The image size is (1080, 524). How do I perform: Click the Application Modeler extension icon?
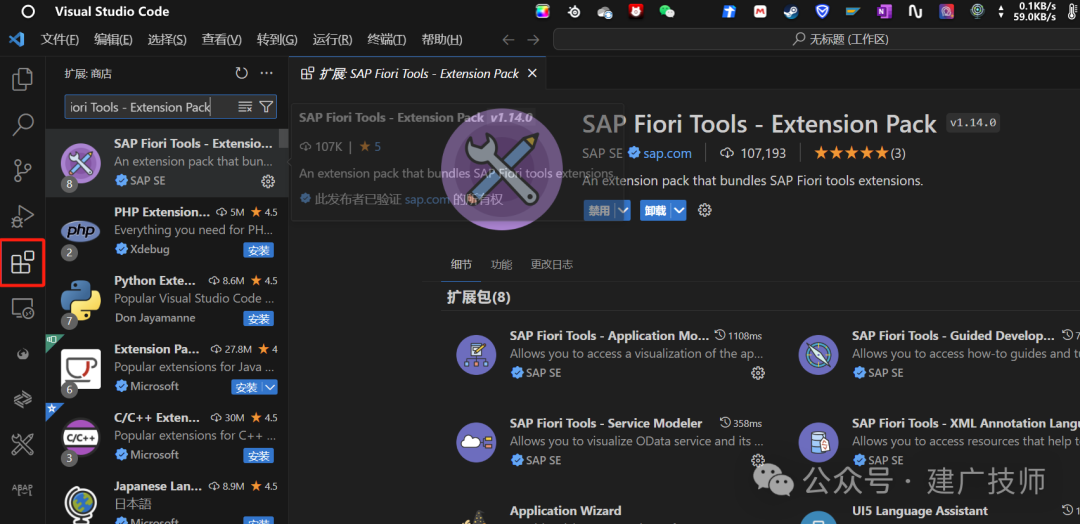pos(477,355)
